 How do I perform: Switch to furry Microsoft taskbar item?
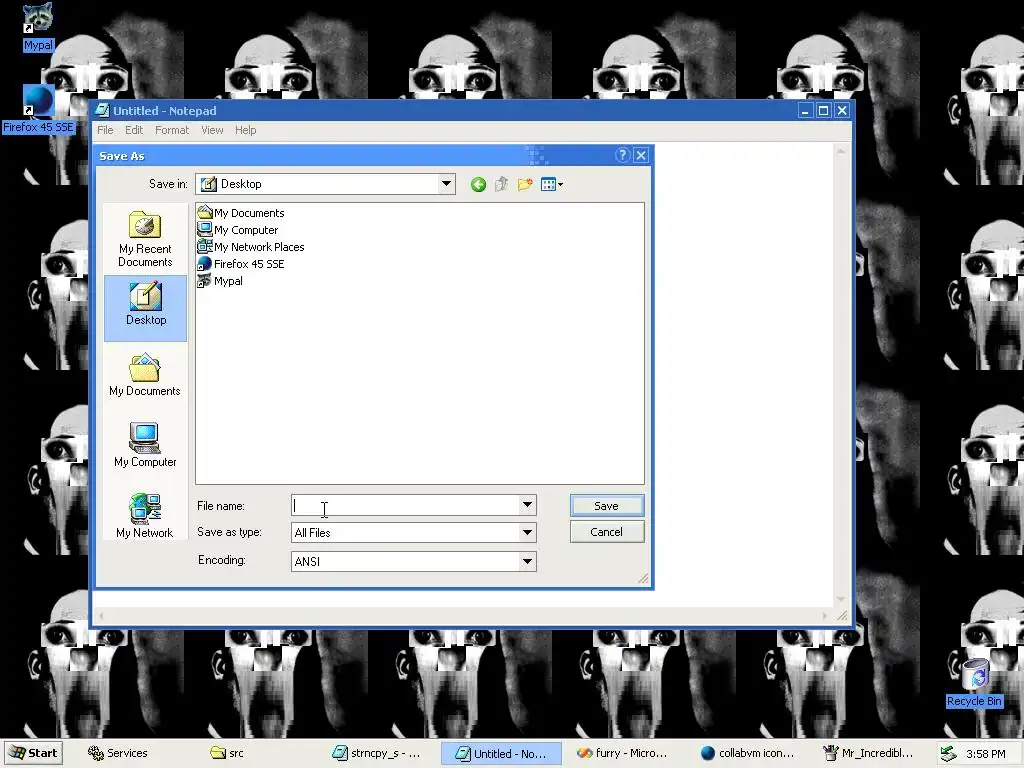[x=622, y=753]
